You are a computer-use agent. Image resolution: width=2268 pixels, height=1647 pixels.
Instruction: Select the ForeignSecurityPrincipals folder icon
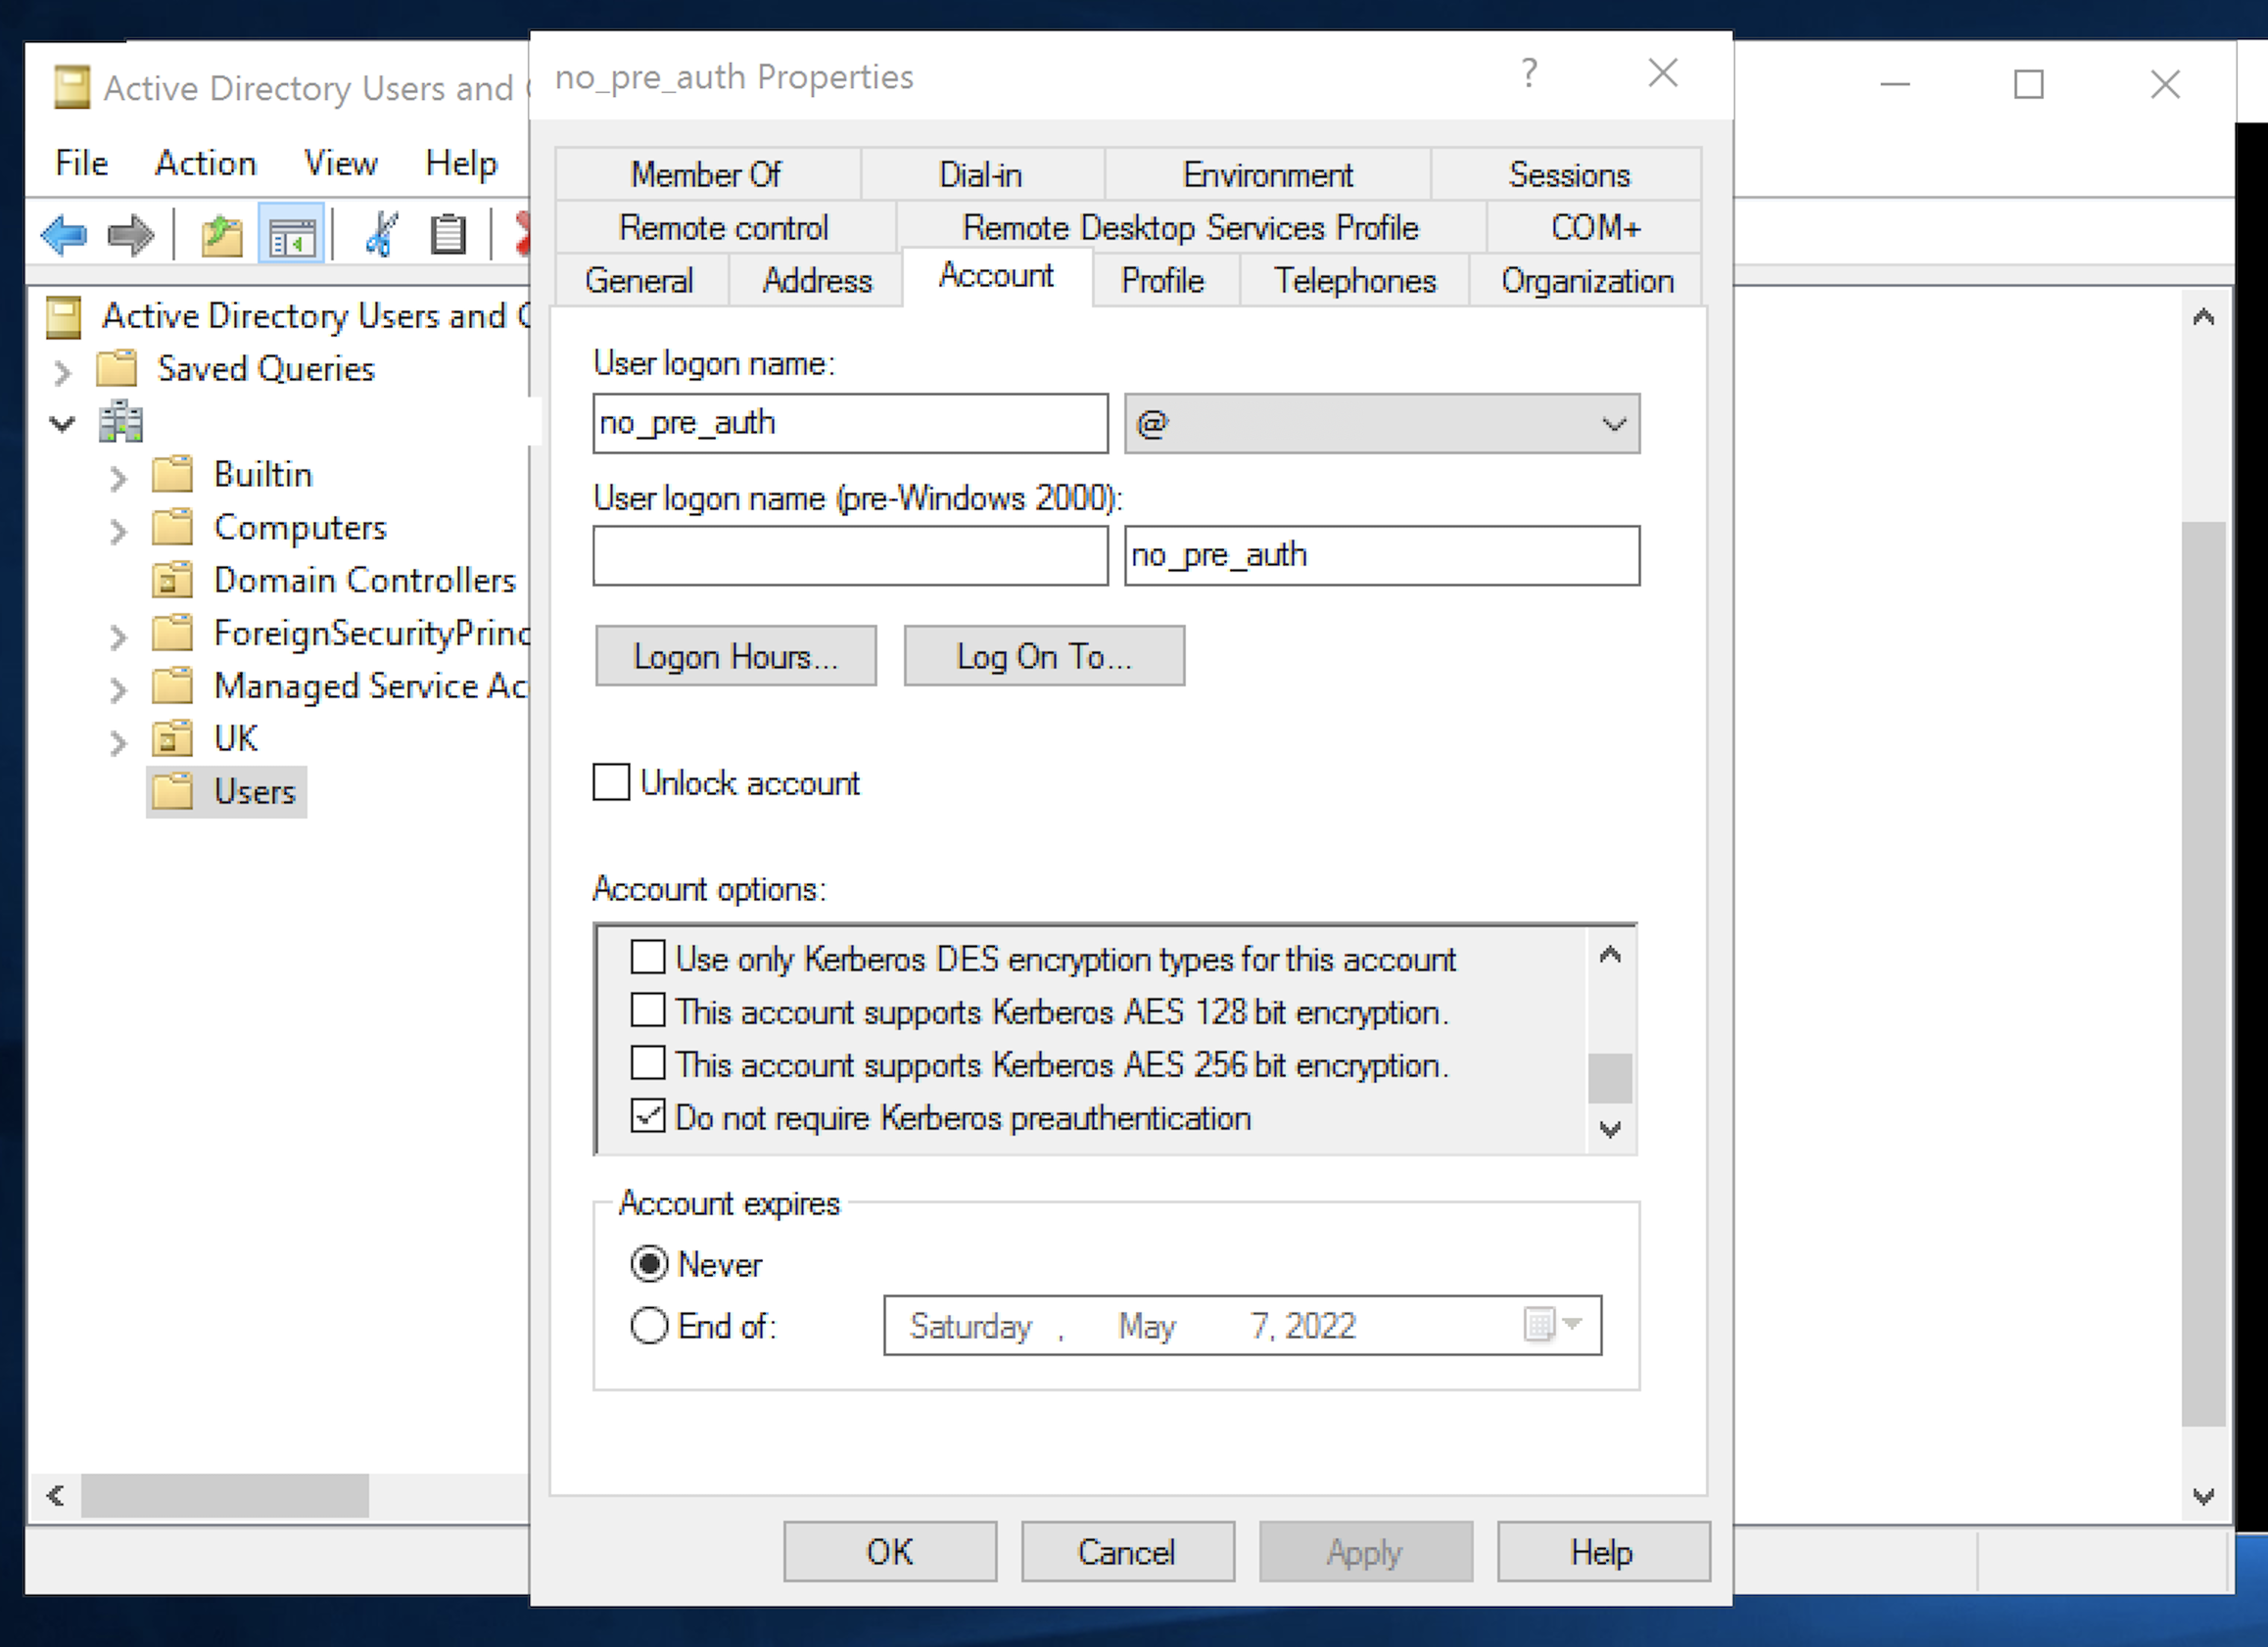(172, 633)
